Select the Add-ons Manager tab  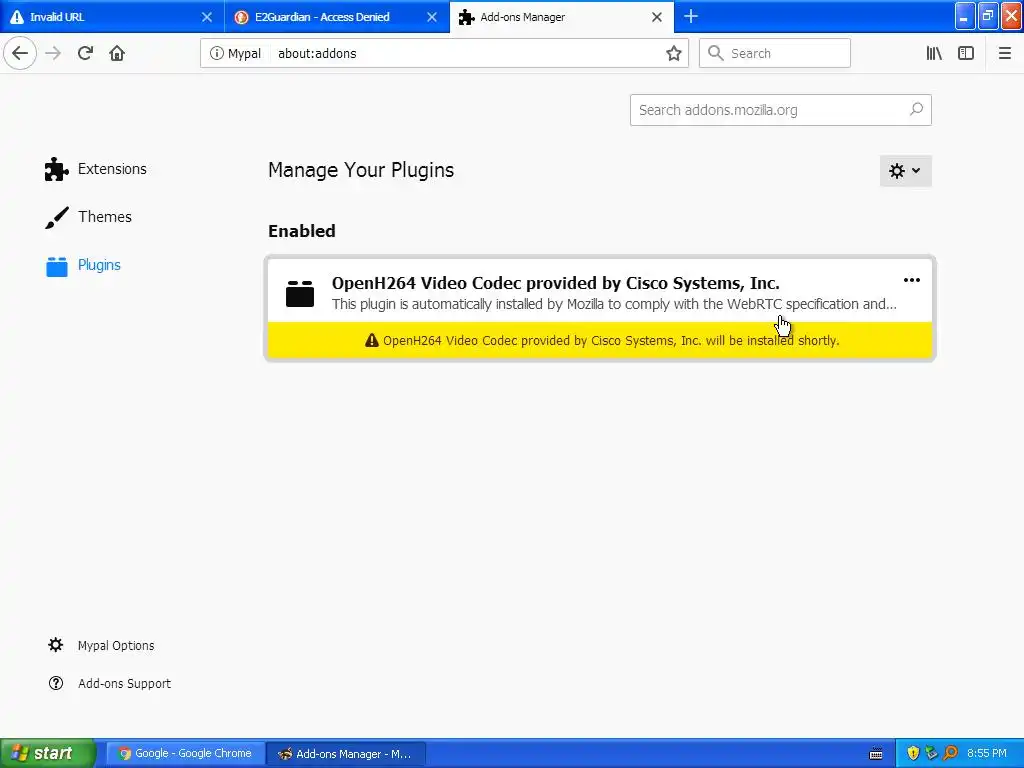(x=562, y=17)
